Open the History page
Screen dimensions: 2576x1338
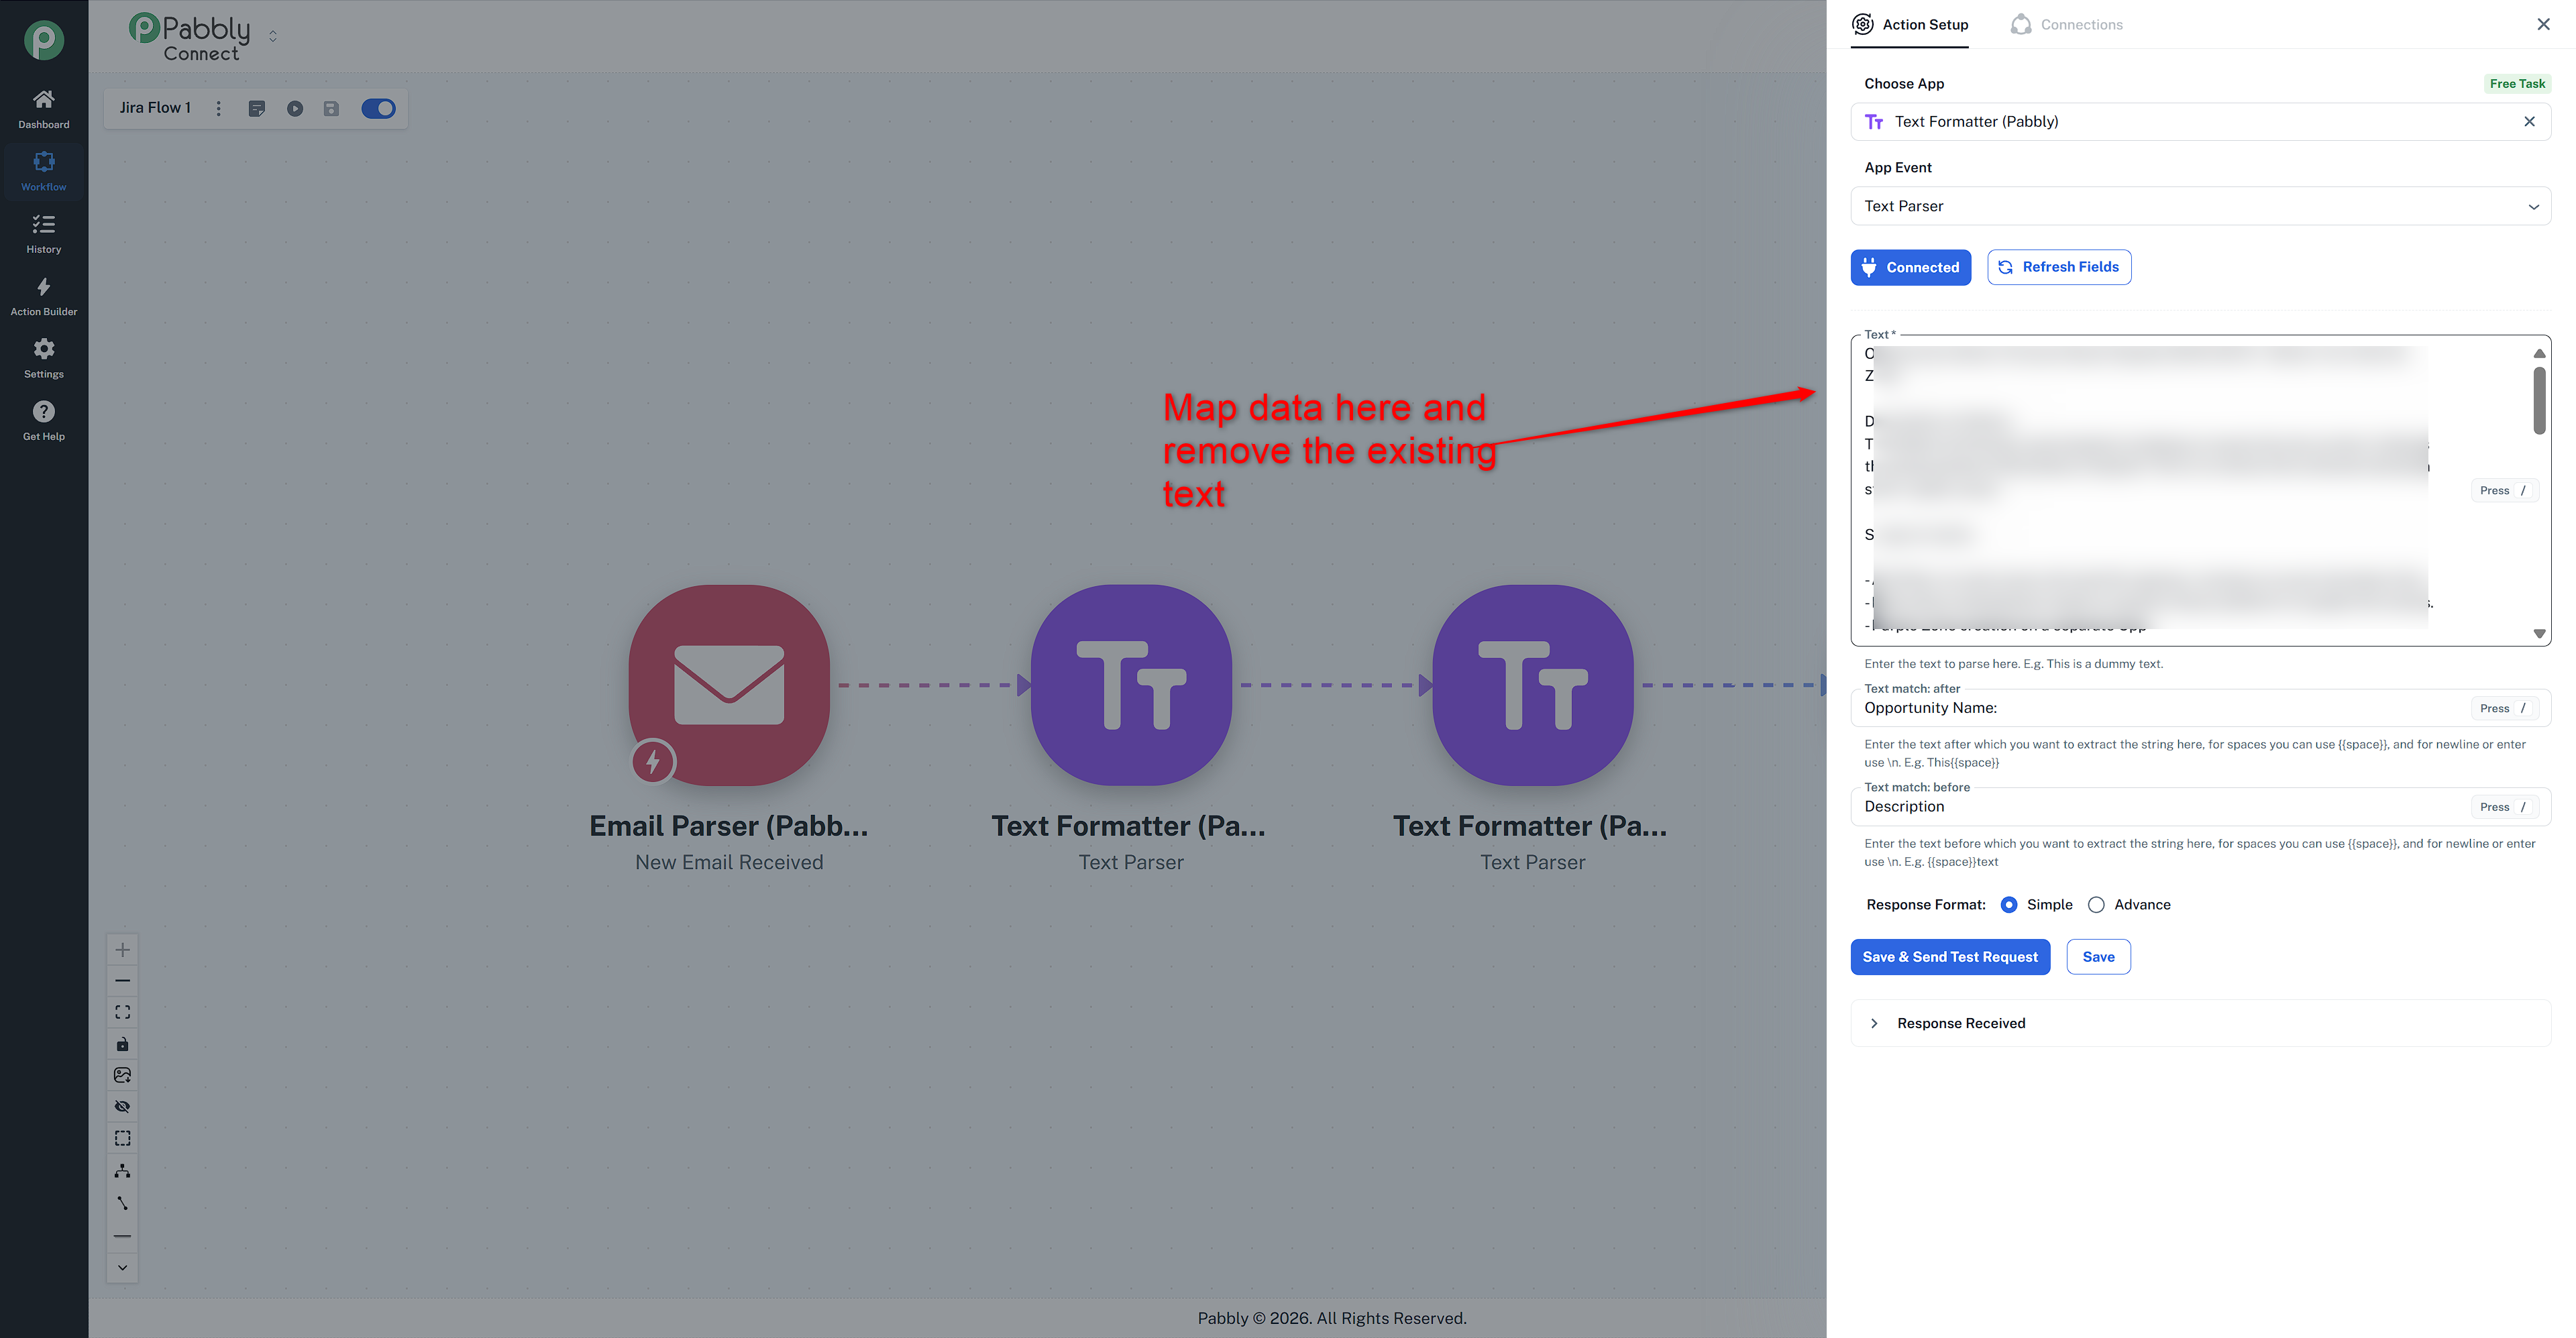[x=44, y=234]
